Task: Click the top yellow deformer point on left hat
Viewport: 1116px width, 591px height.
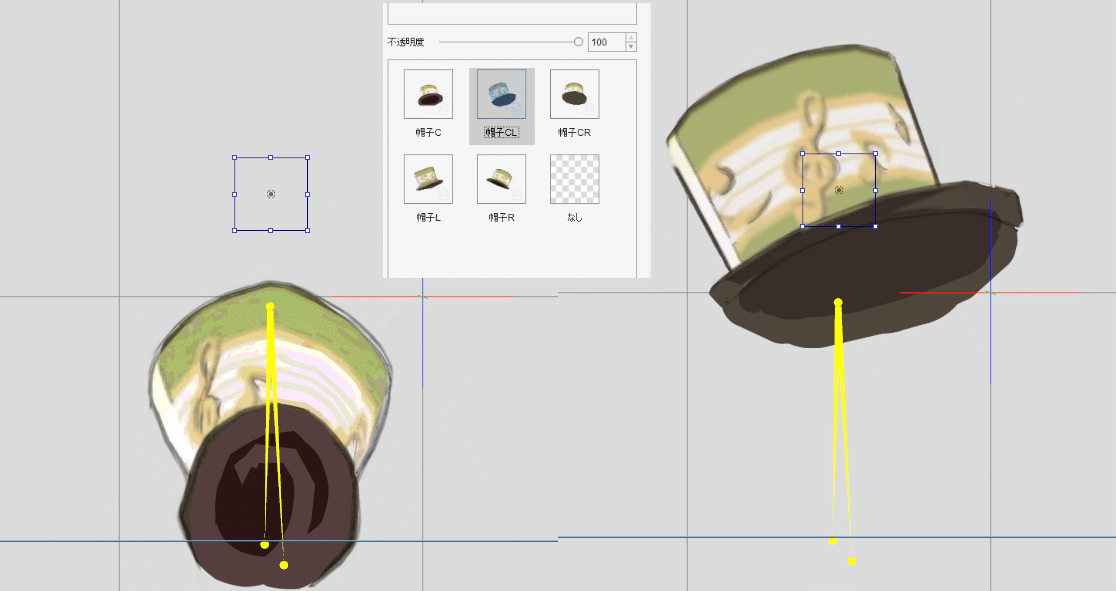Action: pyautogui.click(x=270, y=306)
